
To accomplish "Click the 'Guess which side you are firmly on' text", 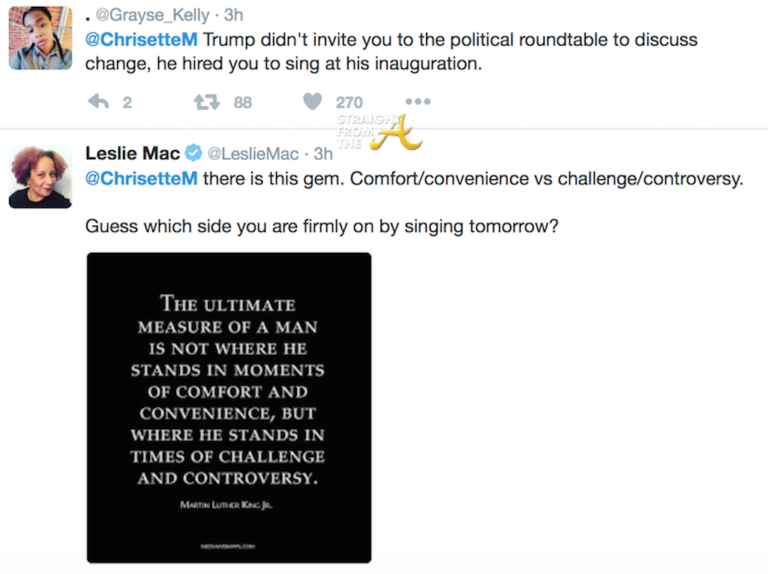I will (x=321, y=227).
